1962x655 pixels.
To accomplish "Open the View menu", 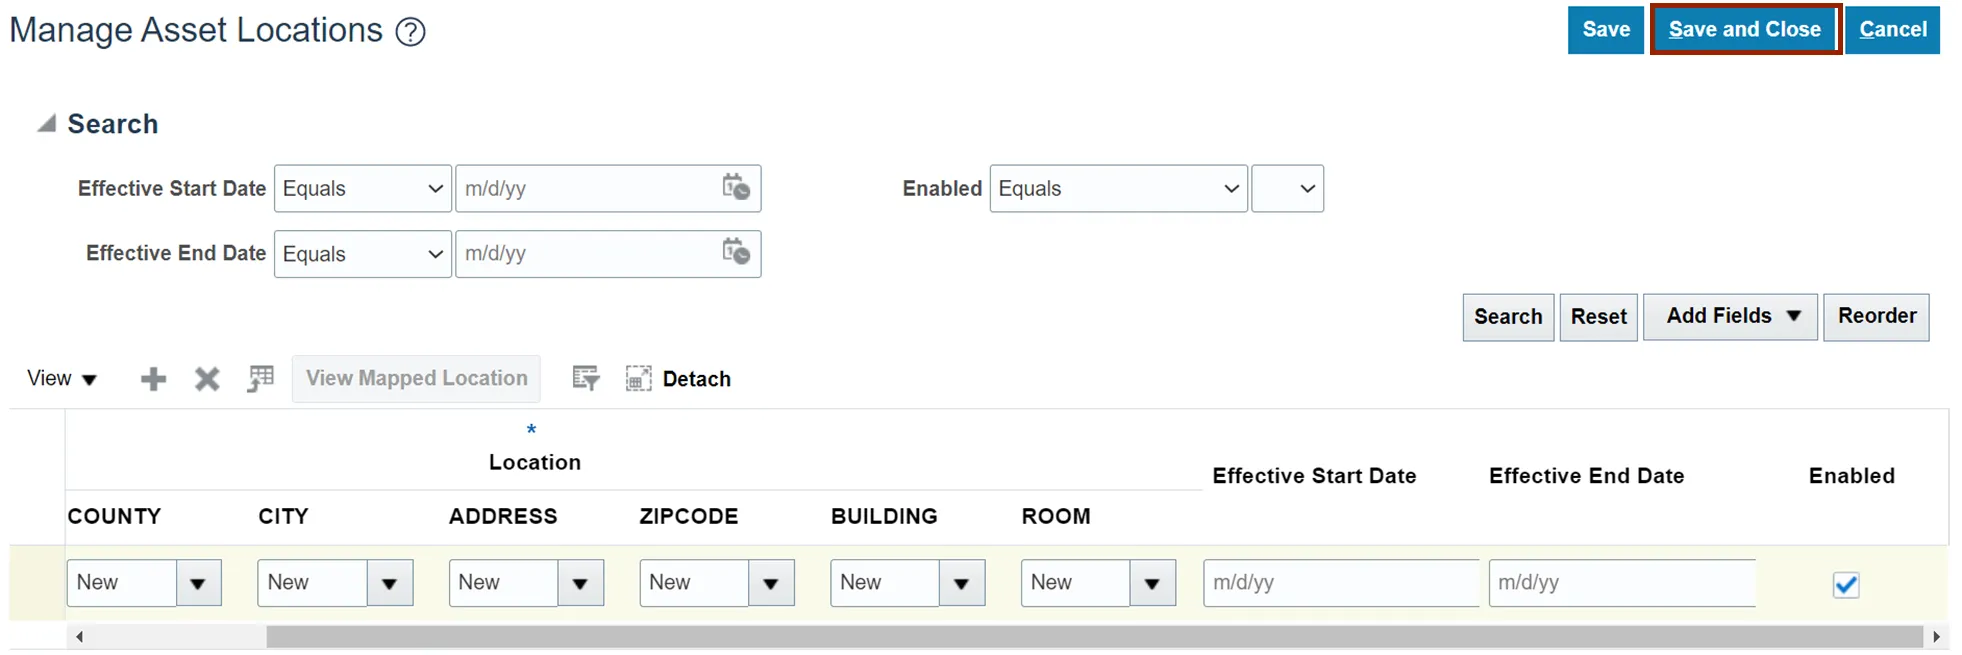I will coord(61,379).
